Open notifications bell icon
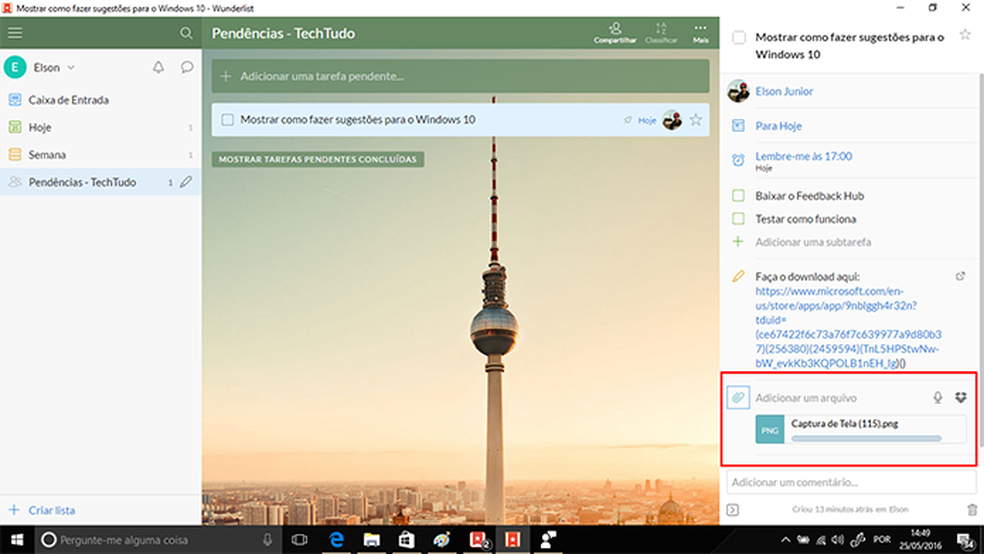The height and width of the screenshot is (554, 984). coord(158,67)
